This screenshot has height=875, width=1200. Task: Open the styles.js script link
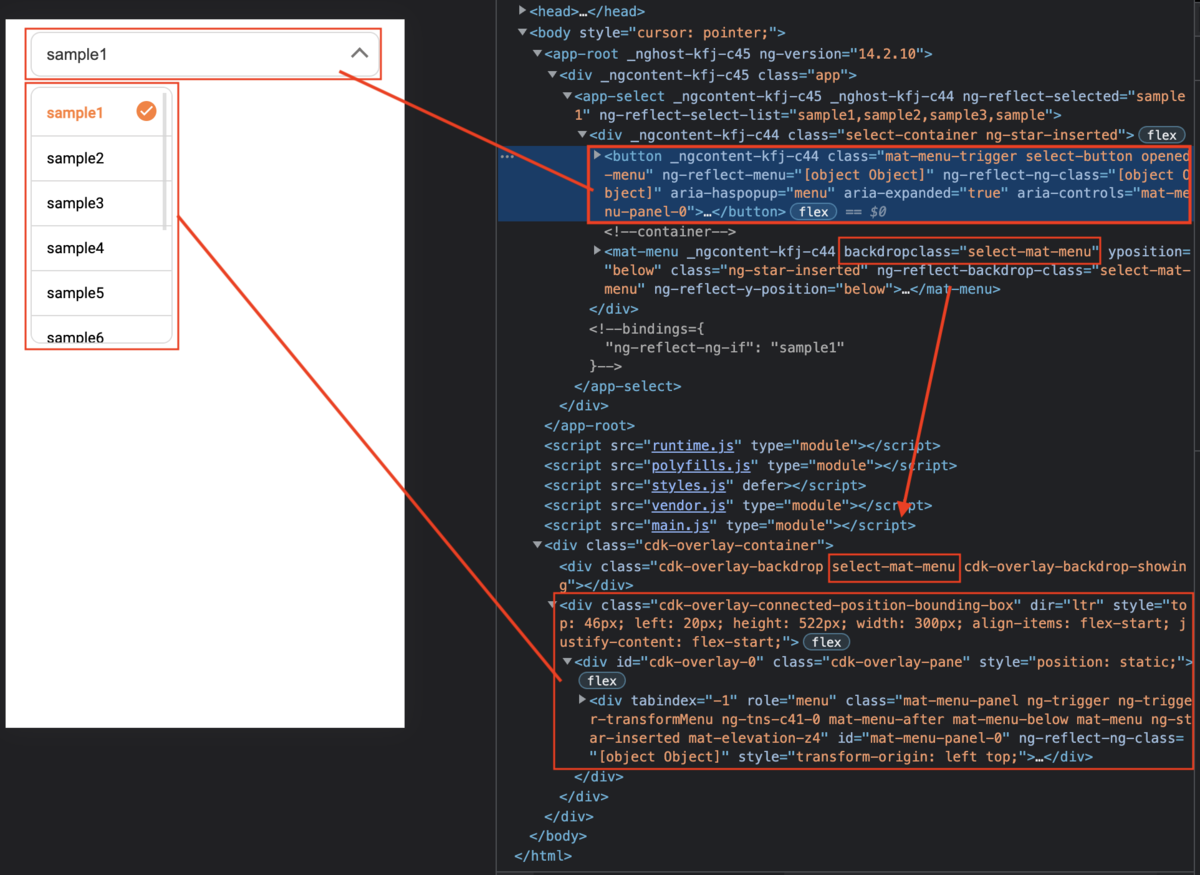[689, 486]
